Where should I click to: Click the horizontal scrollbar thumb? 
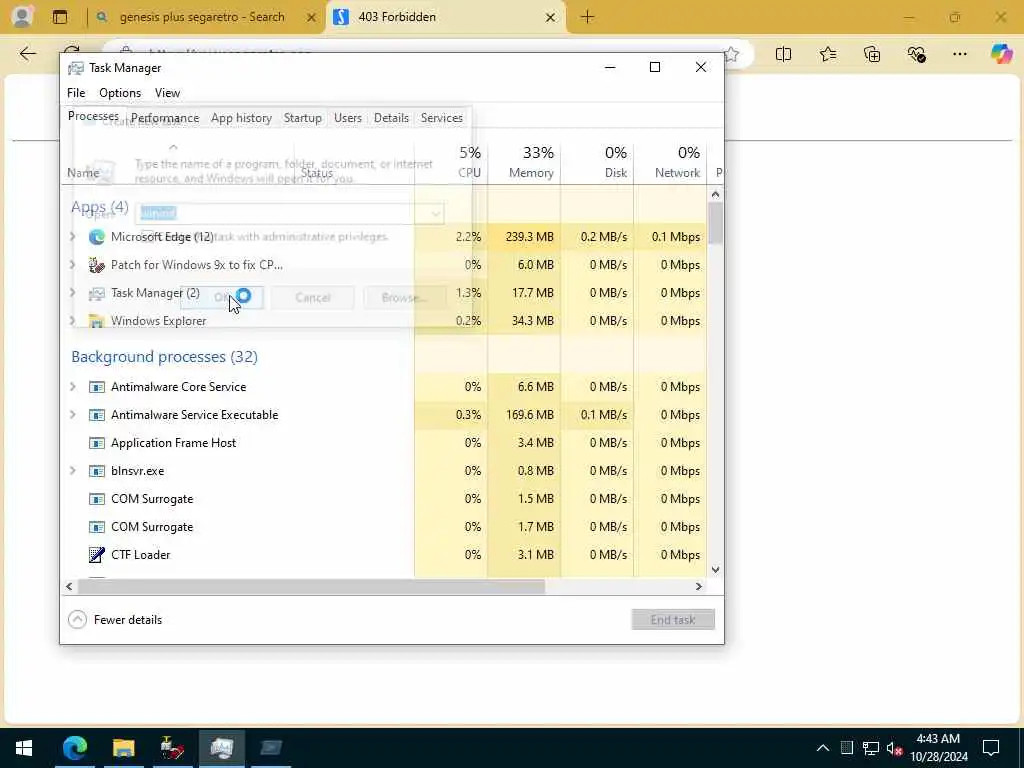[311, 586]
